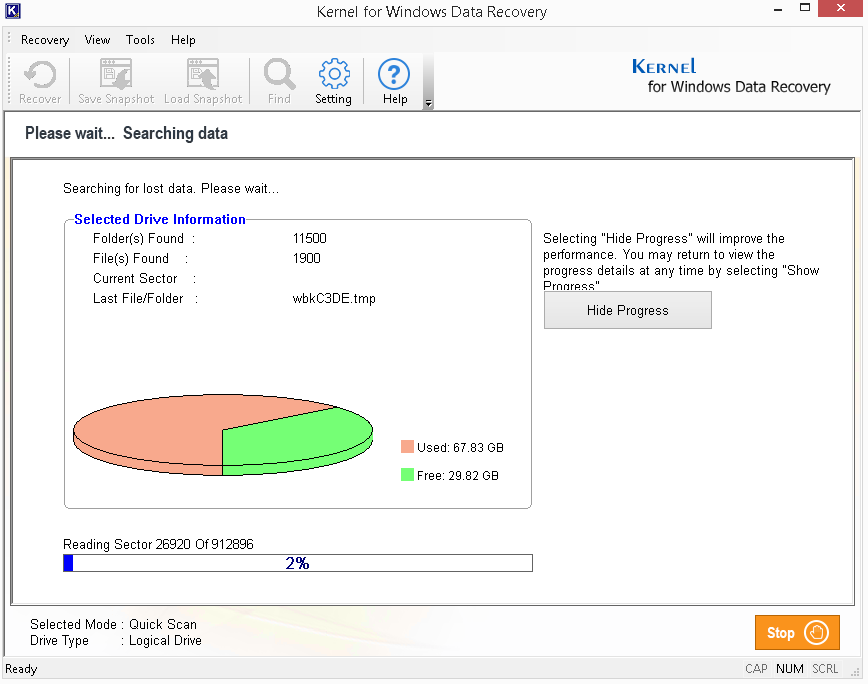Click the Selected Mode Quick Scan text
This screenshot has width=868, height=684.
pos(113,624)
